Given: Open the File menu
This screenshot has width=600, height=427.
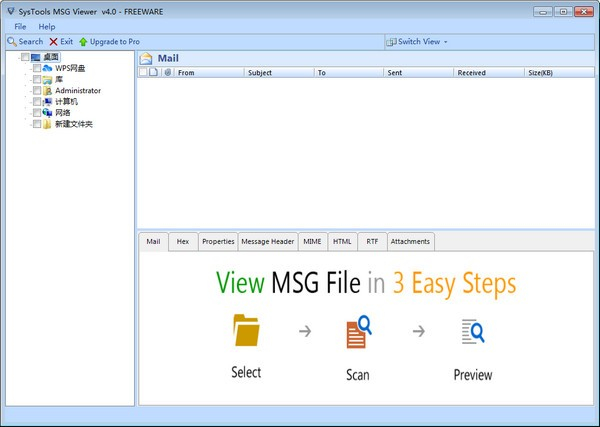Looking at the screenshot, I should point(20,26).
